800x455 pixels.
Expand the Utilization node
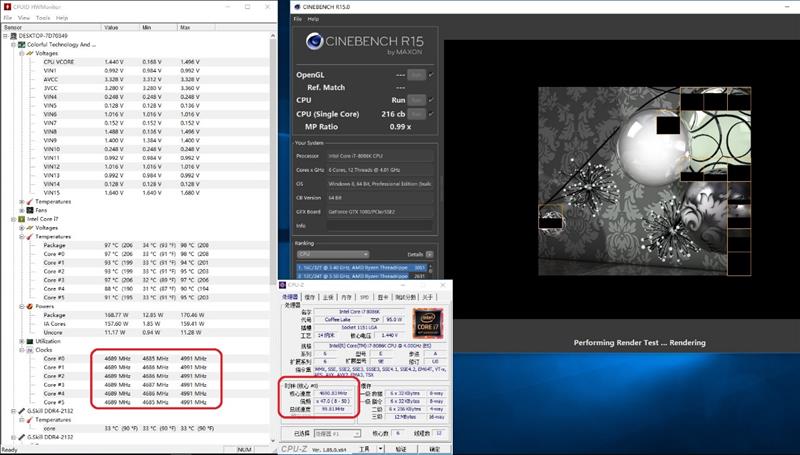[x=22, y=341]
